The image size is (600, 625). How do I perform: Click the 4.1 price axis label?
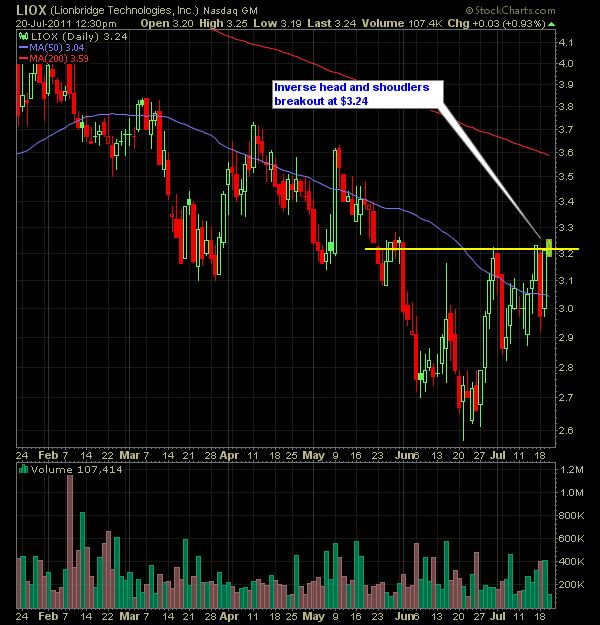[567, 42]
